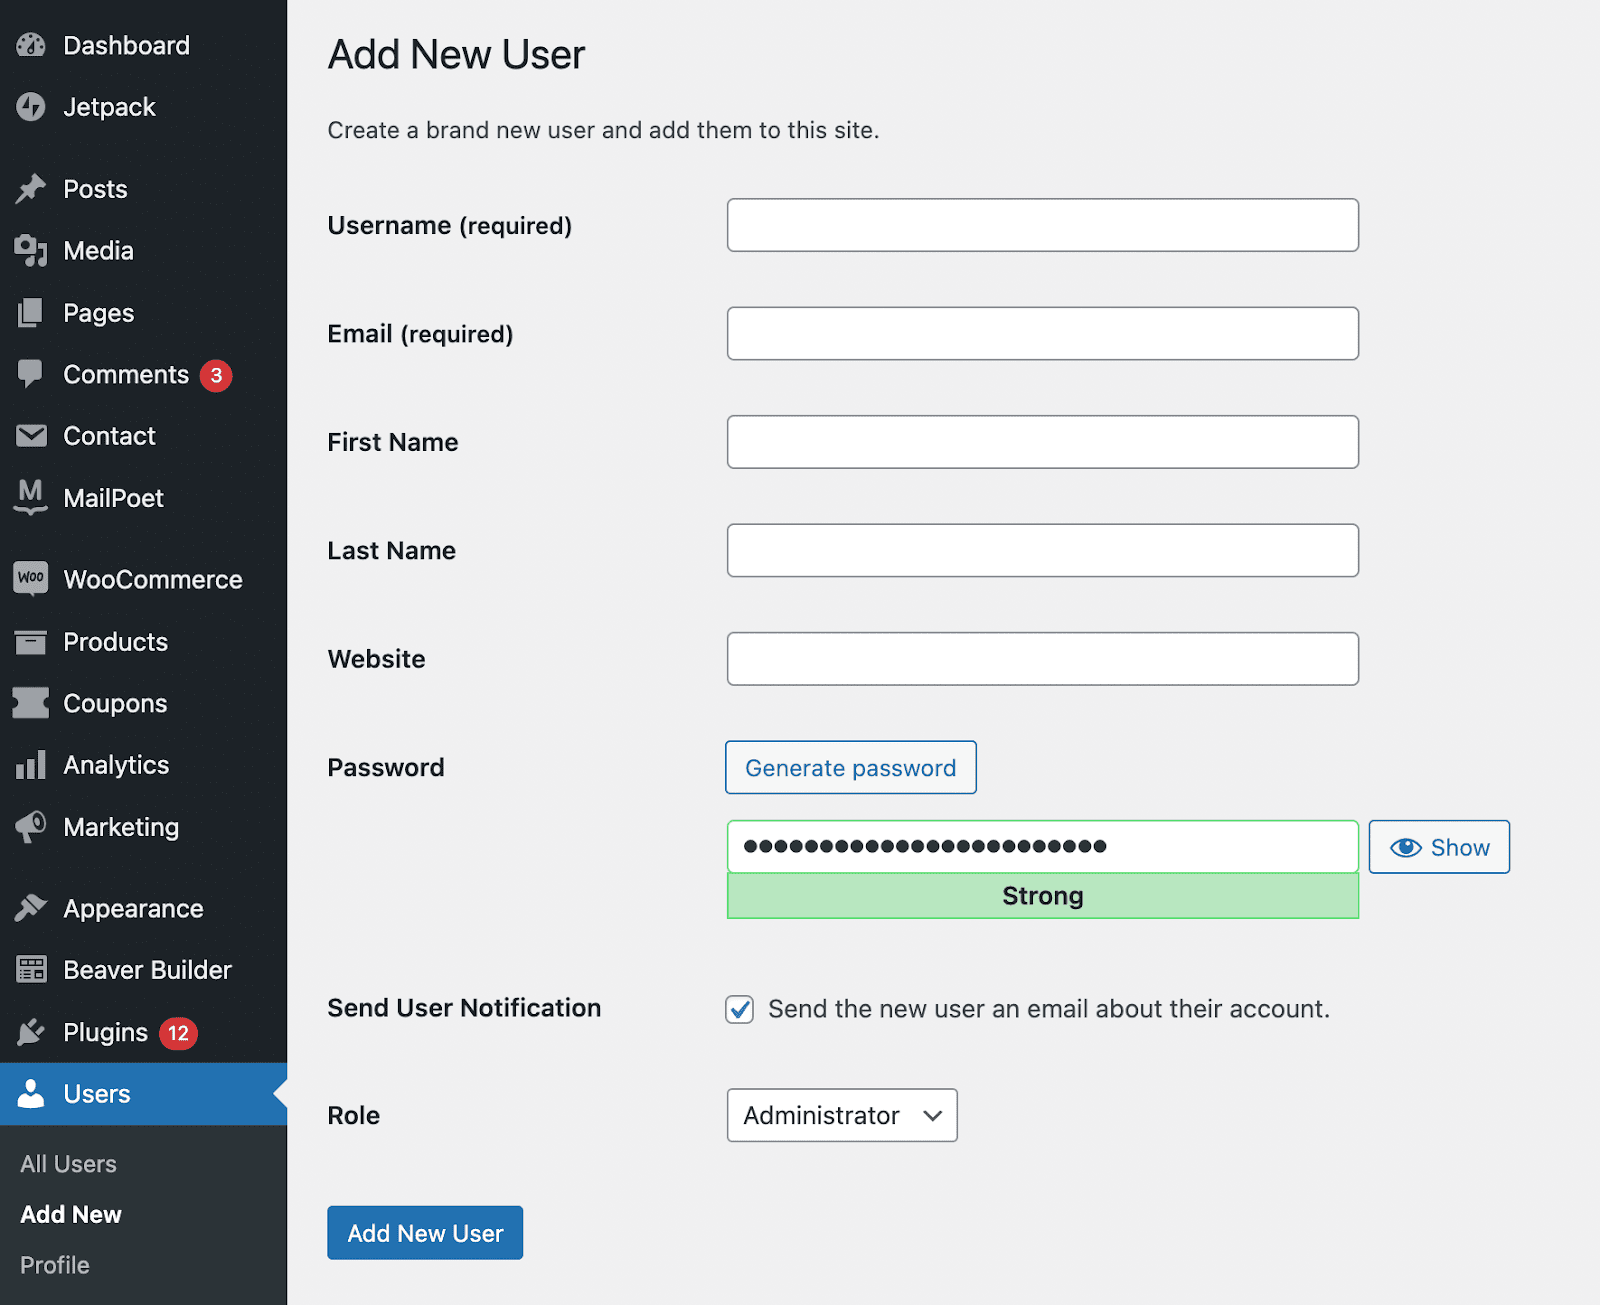Screen dimensions: 1600x1305
Task: Click the Analytics chart icon
Action: pyautogui.click(x=31, y=764)
